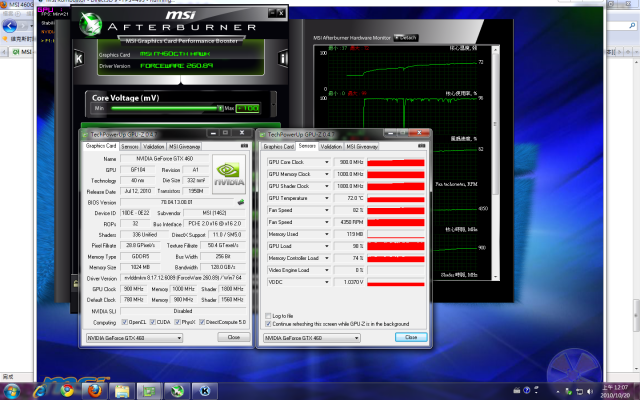Select Sensors tab in Graphics Card GPU-Z window
640x400 pixels.
pos(130,147)
